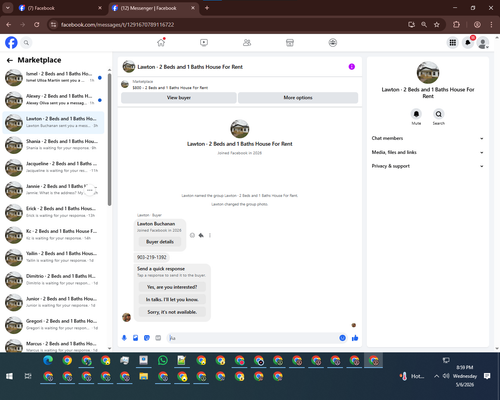Select the (12) Messenger | Facebook tab

pos(153,8)
